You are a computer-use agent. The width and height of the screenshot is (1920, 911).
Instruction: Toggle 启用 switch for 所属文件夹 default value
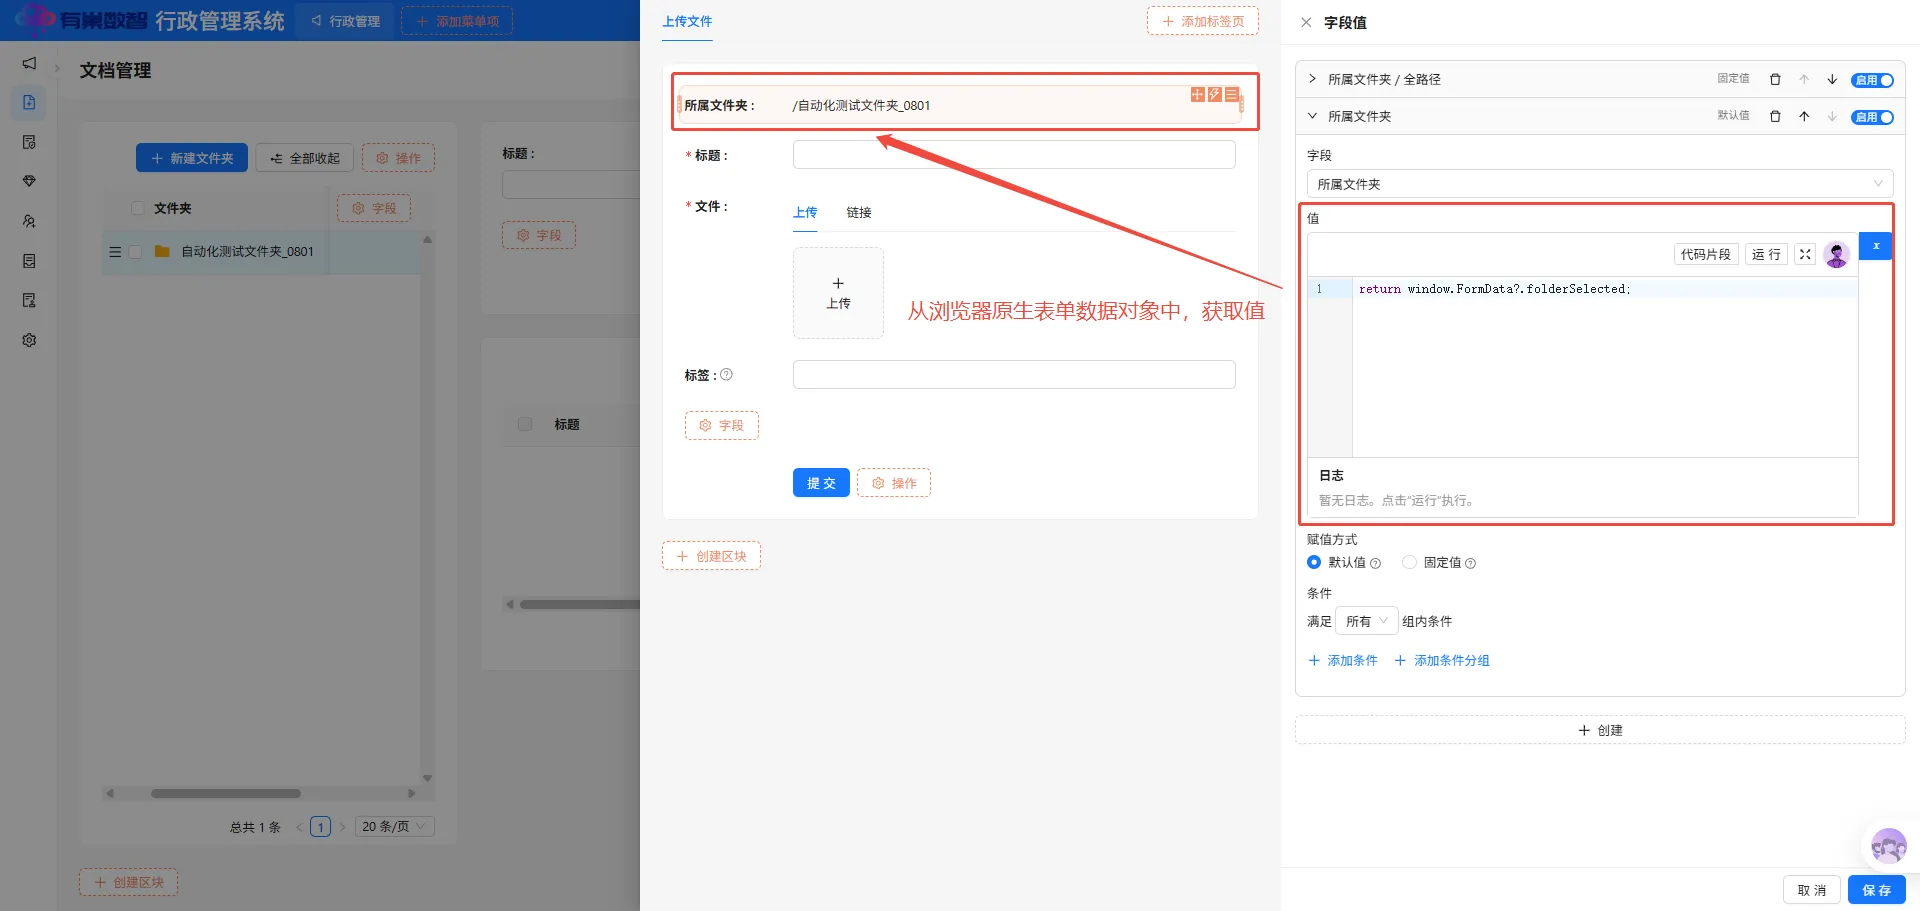(x=1872, y=117)
